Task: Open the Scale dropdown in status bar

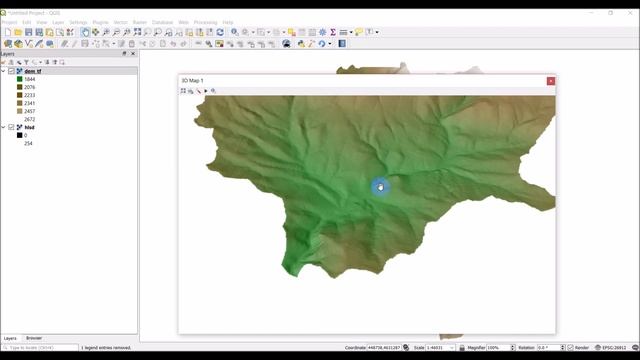Action: pyautogui.click(x=452, y=348)
